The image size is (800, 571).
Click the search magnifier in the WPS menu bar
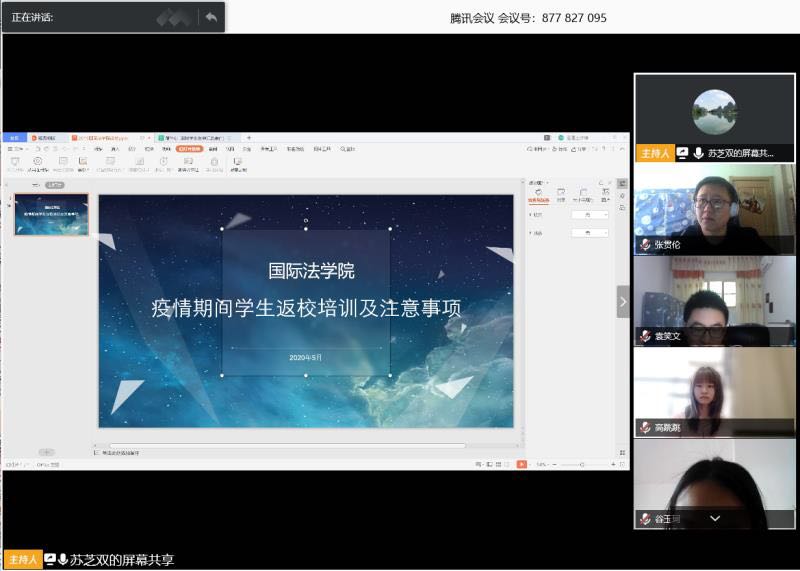tap(341, 149)
